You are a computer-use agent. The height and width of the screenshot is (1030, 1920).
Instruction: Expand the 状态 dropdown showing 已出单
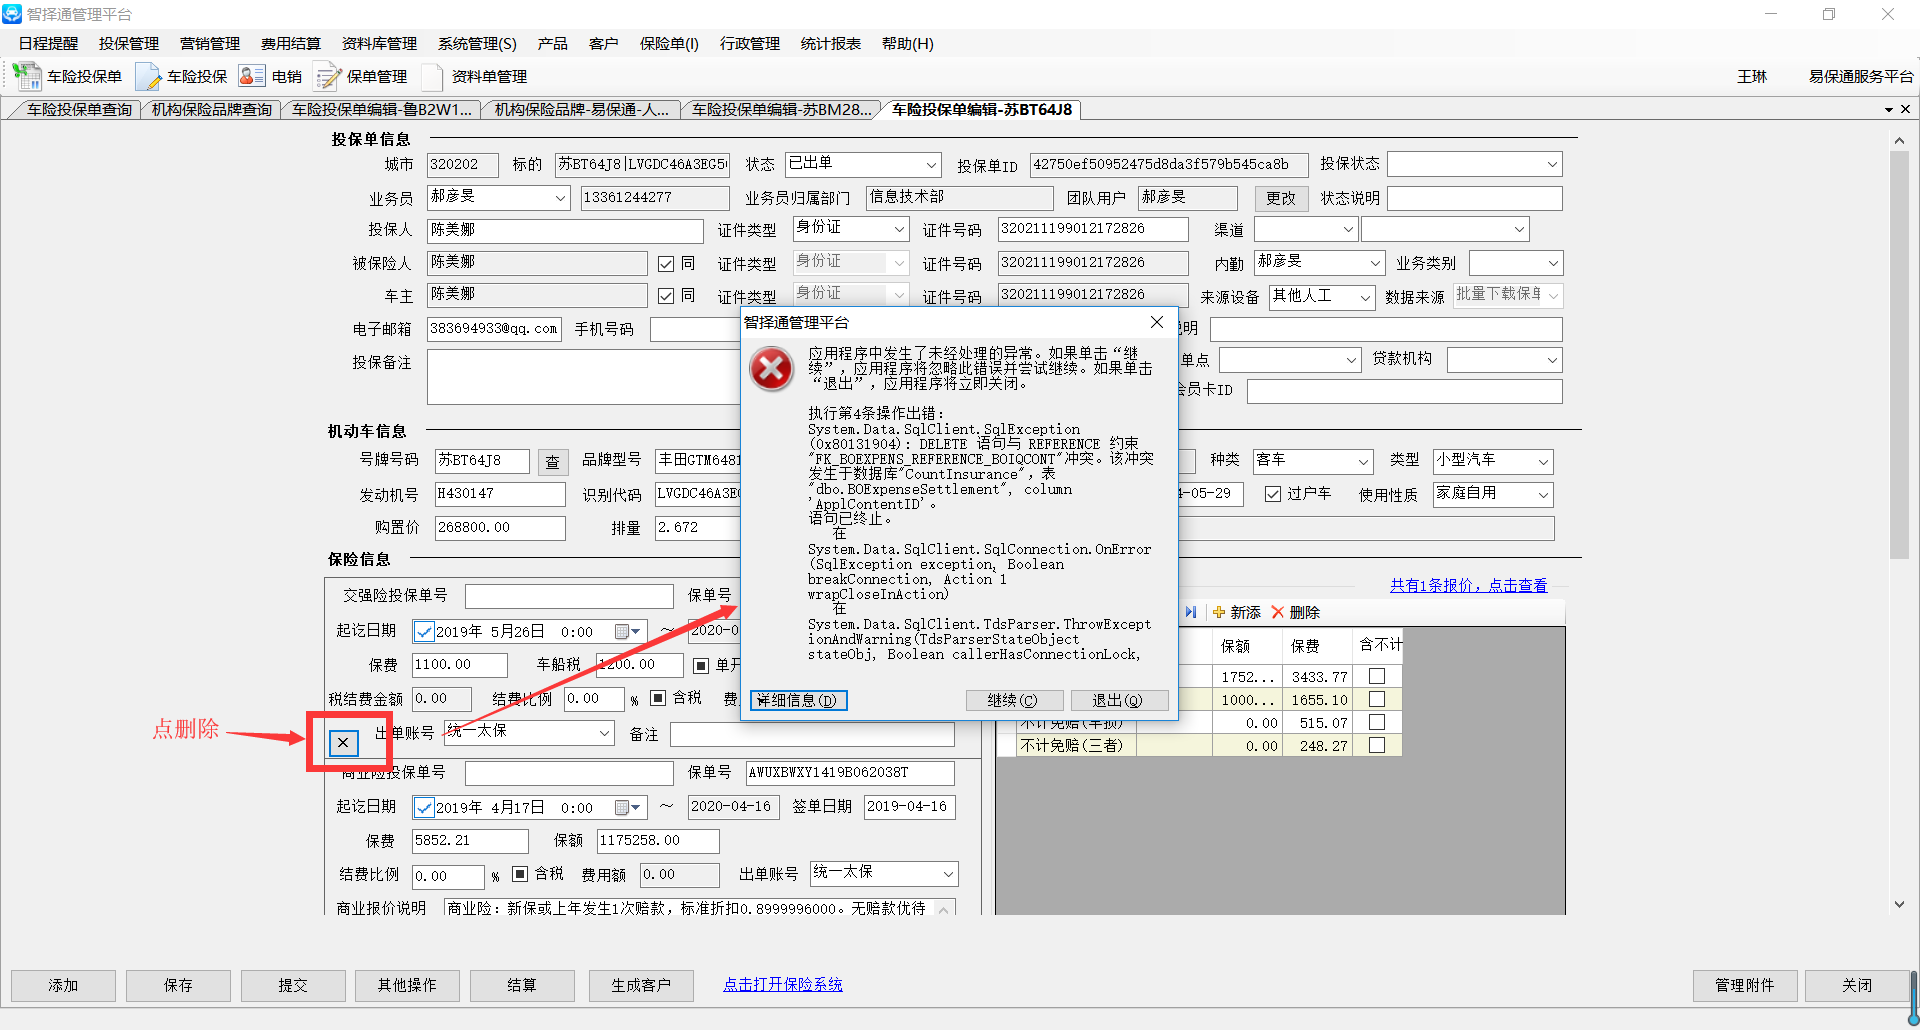pos(931,164)
